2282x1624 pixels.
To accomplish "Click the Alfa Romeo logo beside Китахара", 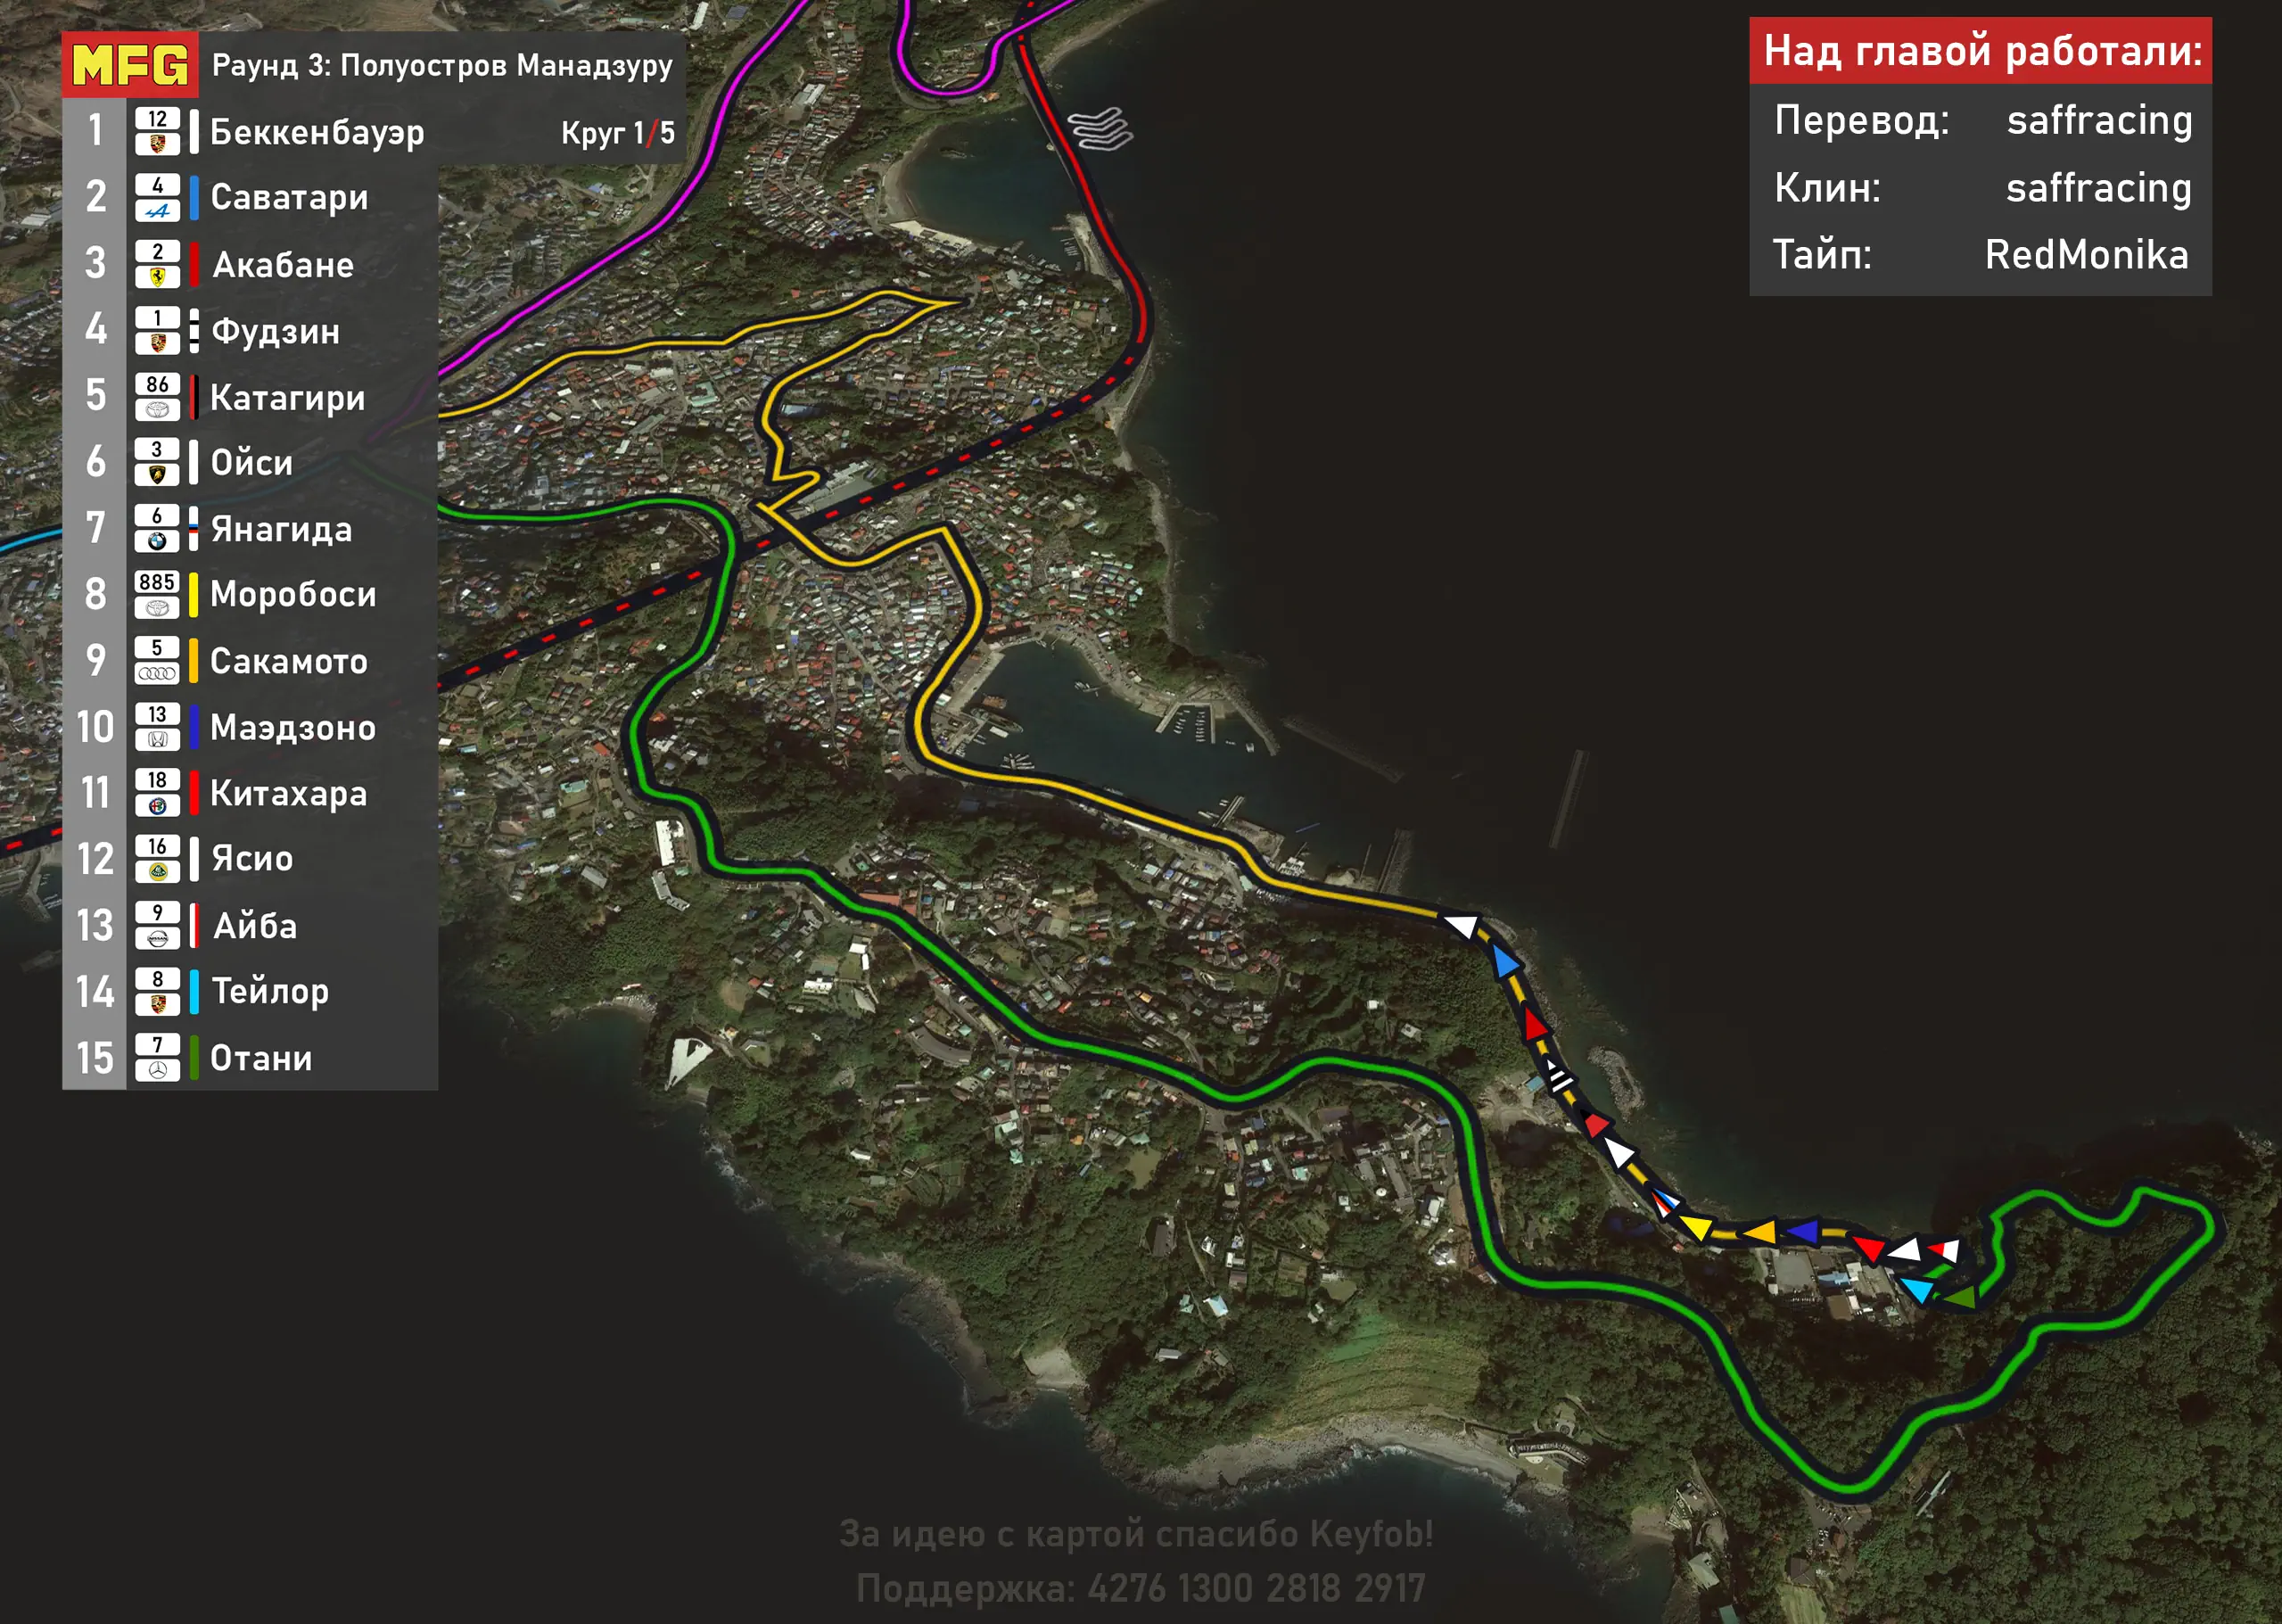I will click(x=157, y=806).
